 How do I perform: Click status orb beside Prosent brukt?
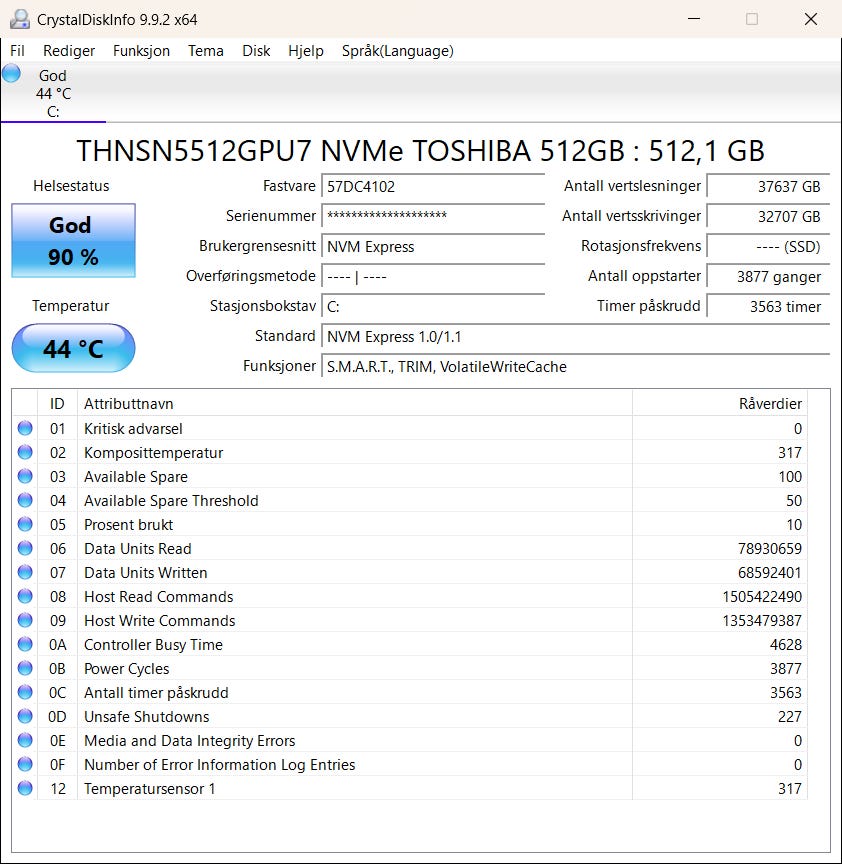pyautogui.click(x=25, y=524)
